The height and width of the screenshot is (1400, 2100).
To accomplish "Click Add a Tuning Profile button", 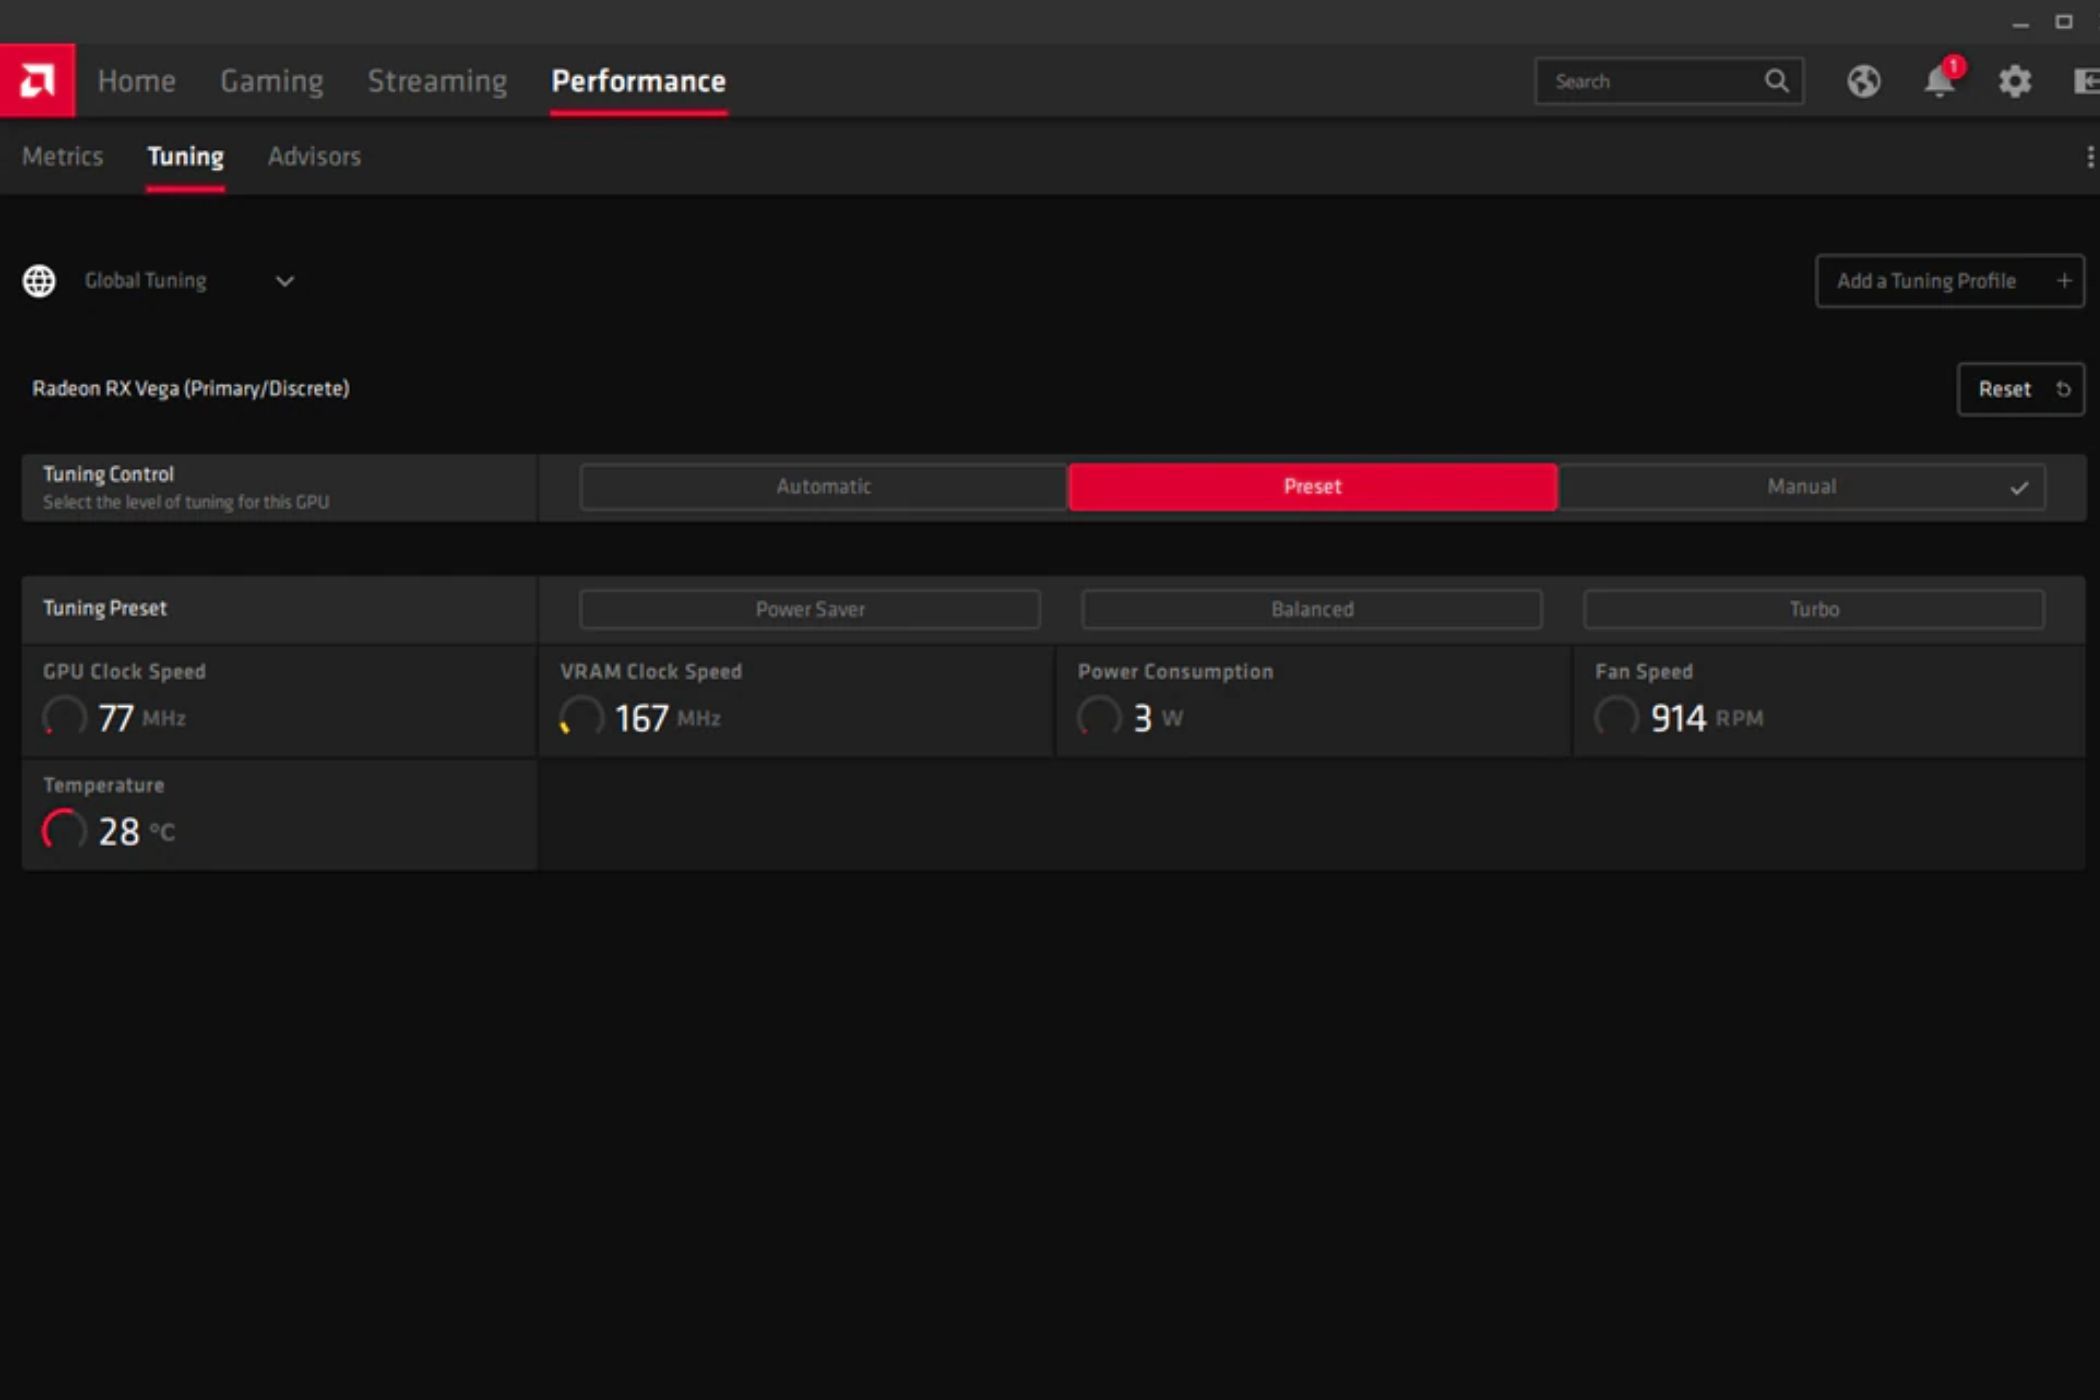I will point(1950,281).
